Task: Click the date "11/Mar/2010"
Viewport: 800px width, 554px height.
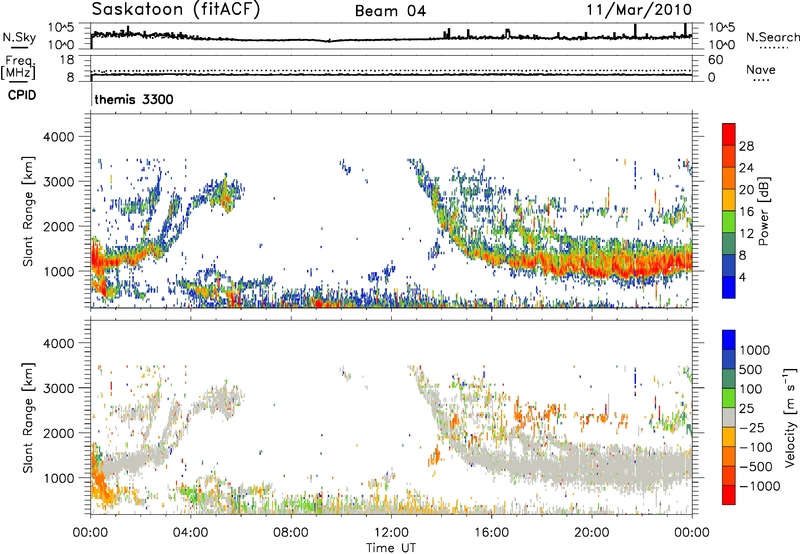Action: pos(639,10)
